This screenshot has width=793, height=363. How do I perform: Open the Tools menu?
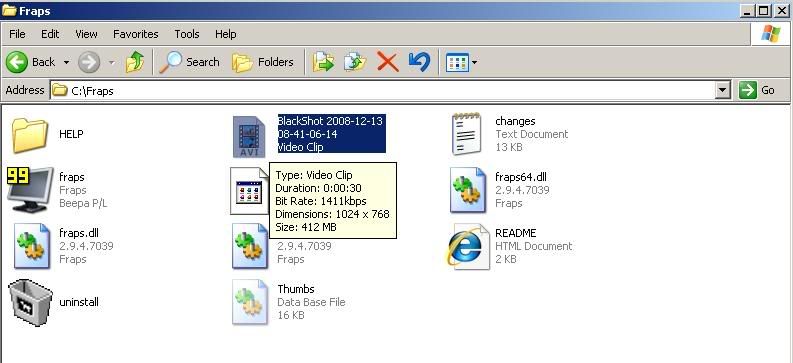point(187,34)
